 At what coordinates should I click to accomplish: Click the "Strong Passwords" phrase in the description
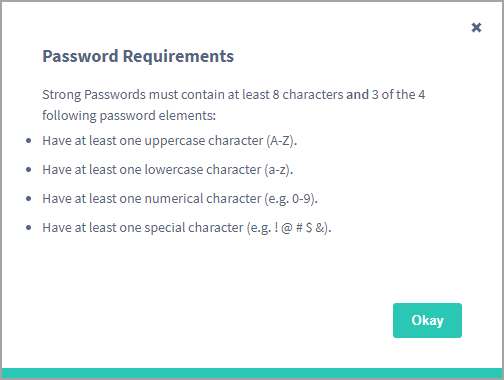pyautogui.click(x=94, y=95)
